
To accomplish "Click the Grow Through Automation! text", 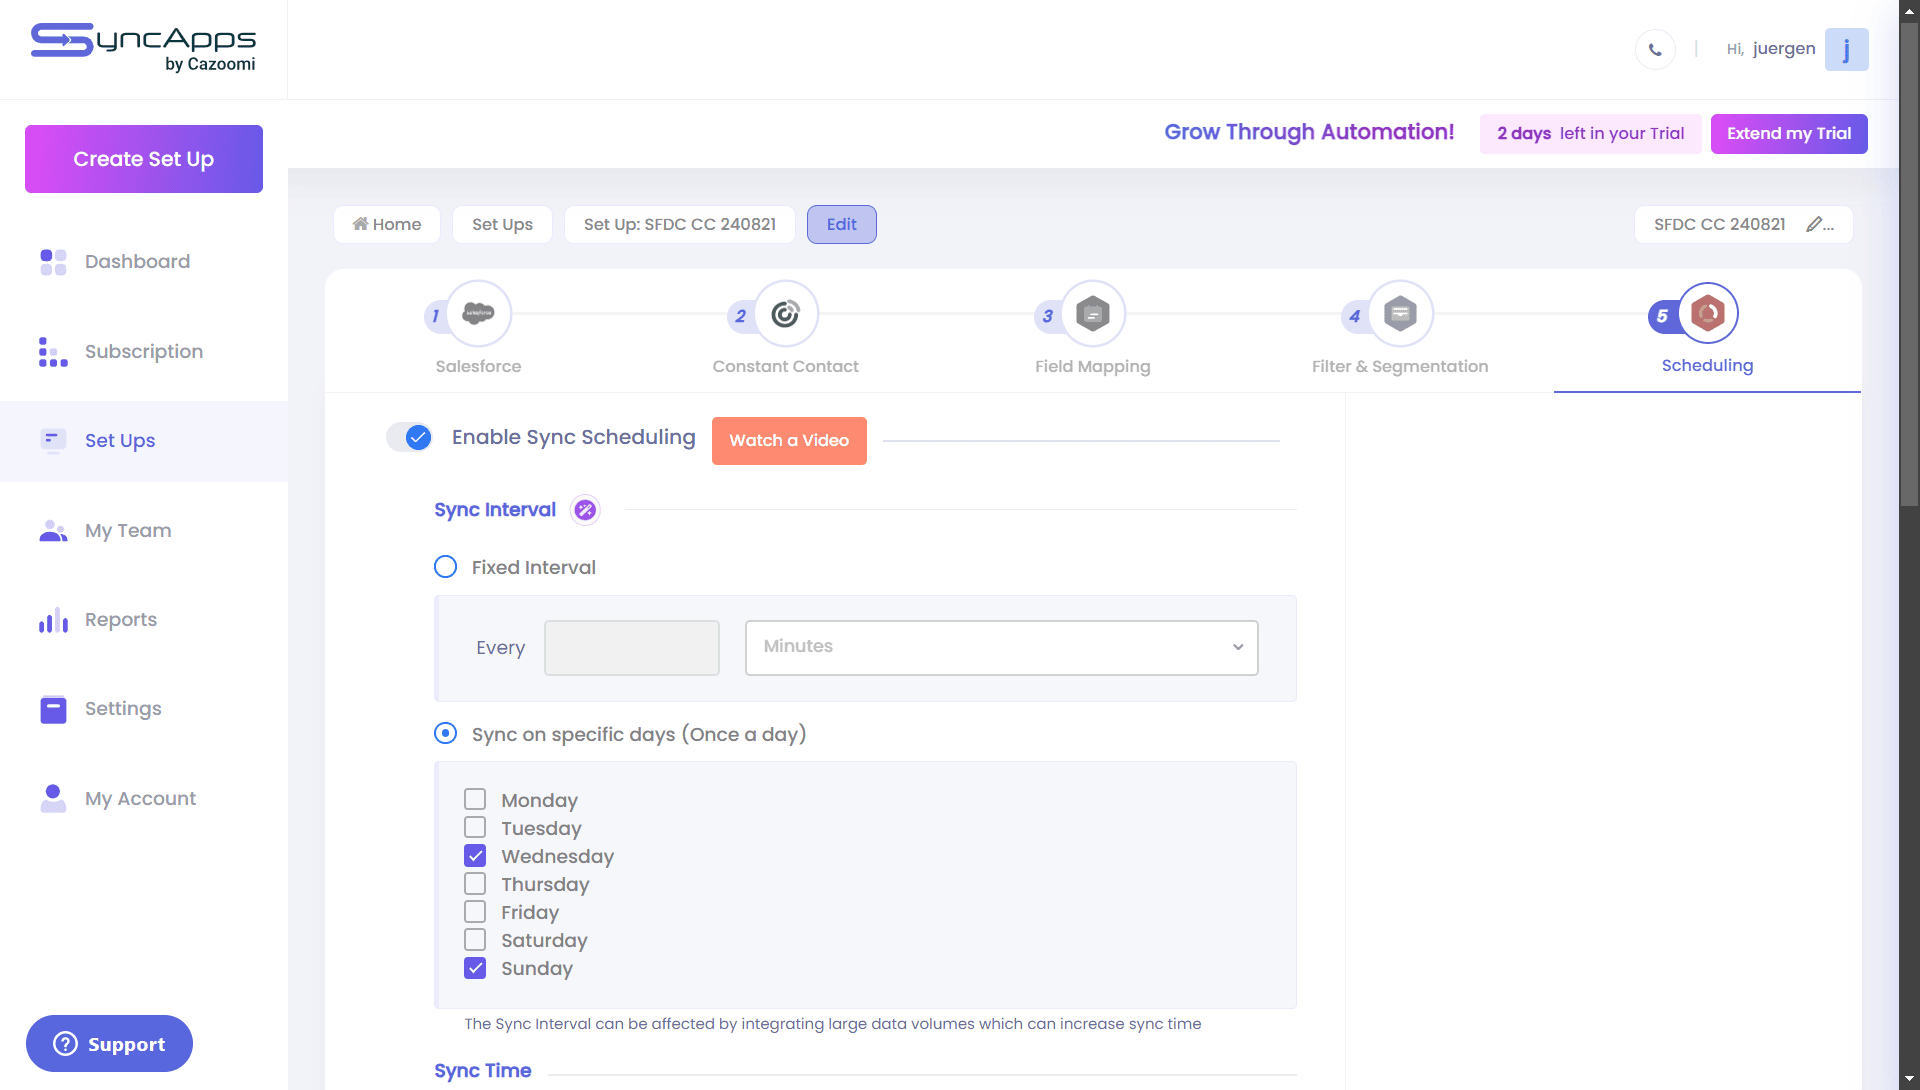I will coord(1309,132).
